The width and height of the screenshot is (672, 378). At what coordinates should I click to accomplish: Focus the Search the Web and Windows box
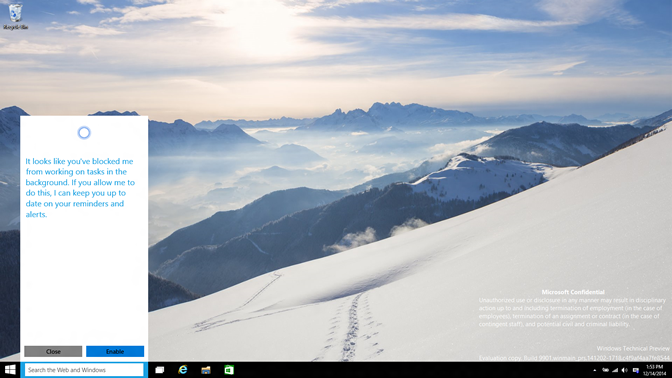pos(84,370)
